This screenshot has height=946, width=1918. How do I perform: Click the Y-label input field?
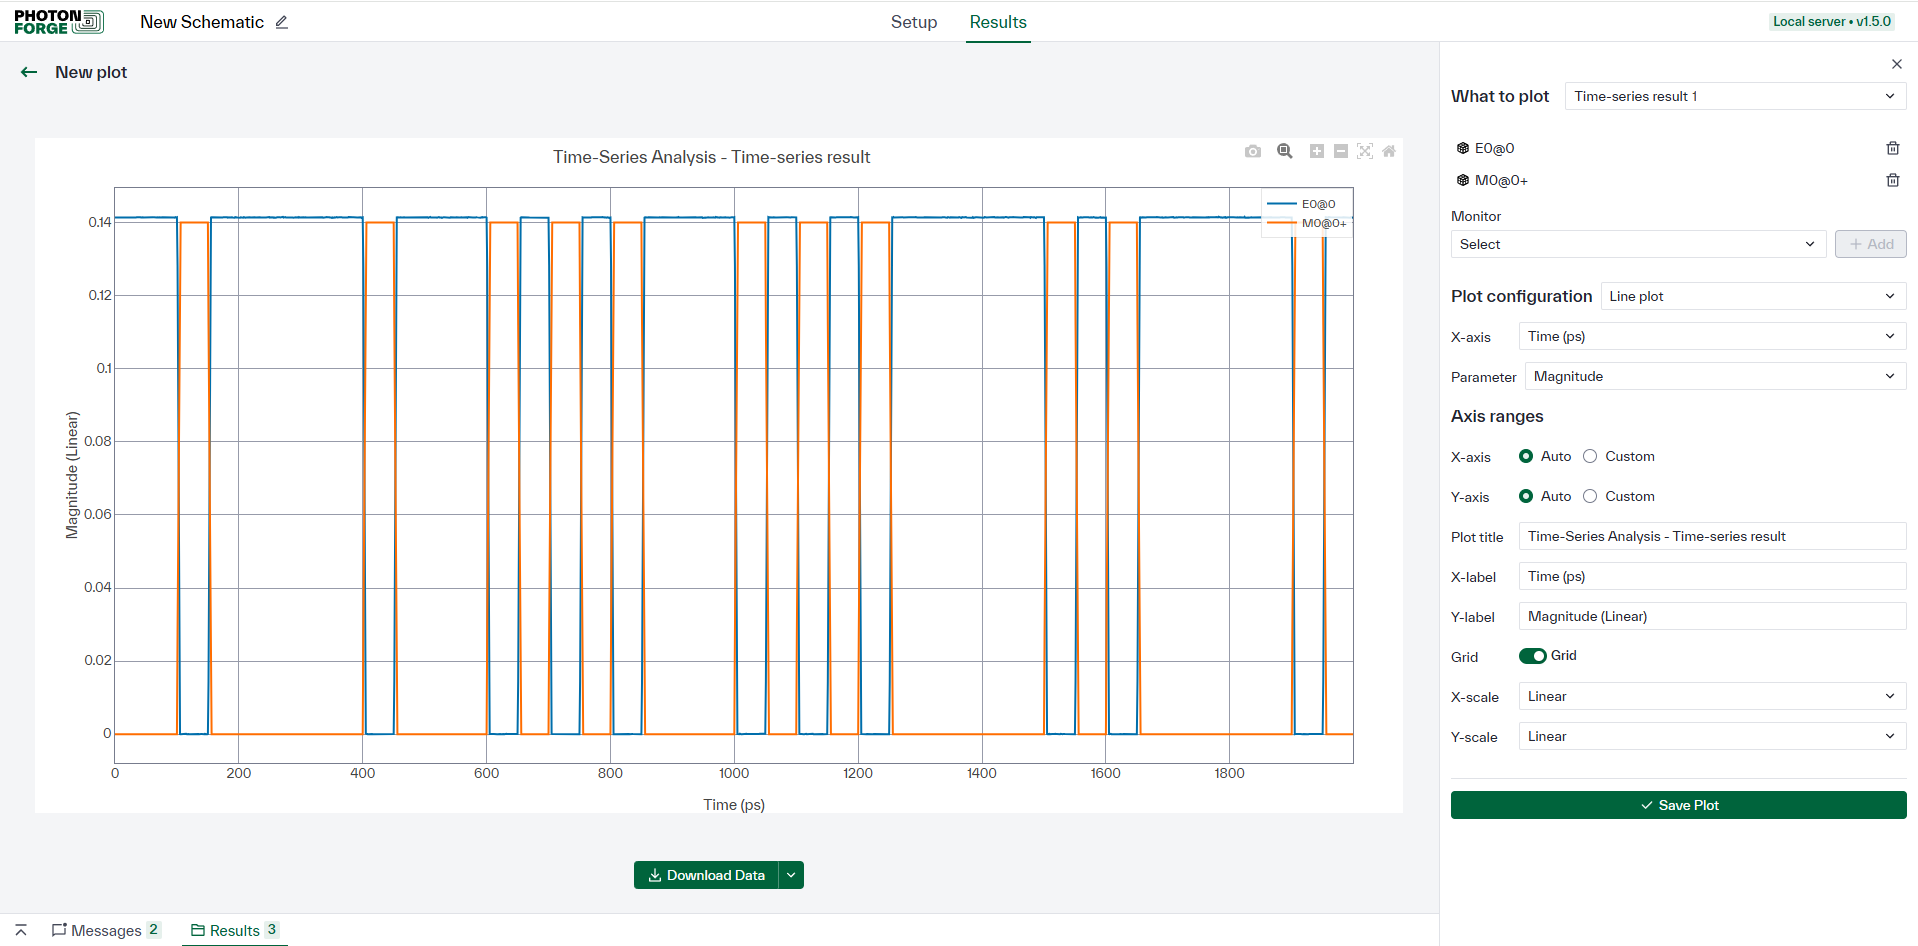point(1712,616)
